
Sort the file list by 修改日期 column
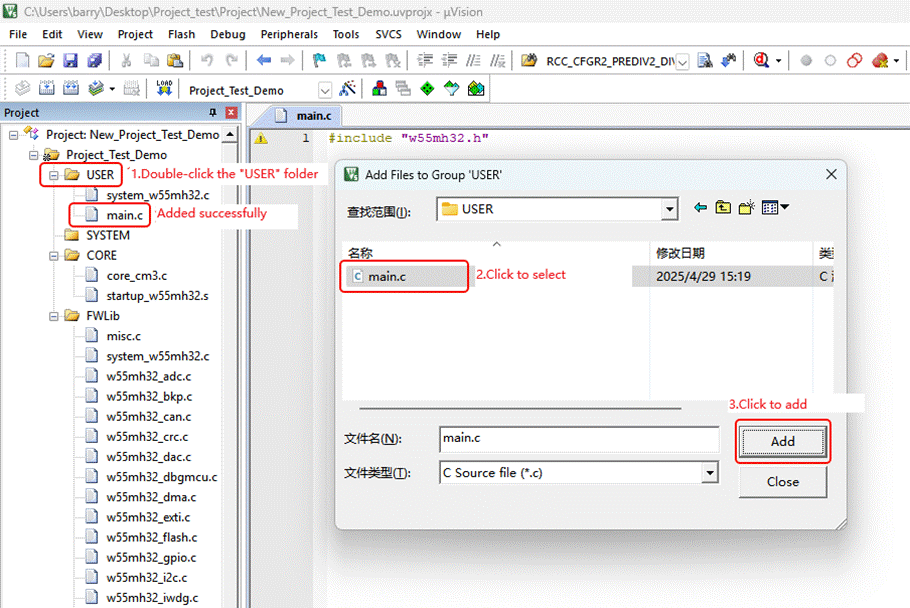730,254
